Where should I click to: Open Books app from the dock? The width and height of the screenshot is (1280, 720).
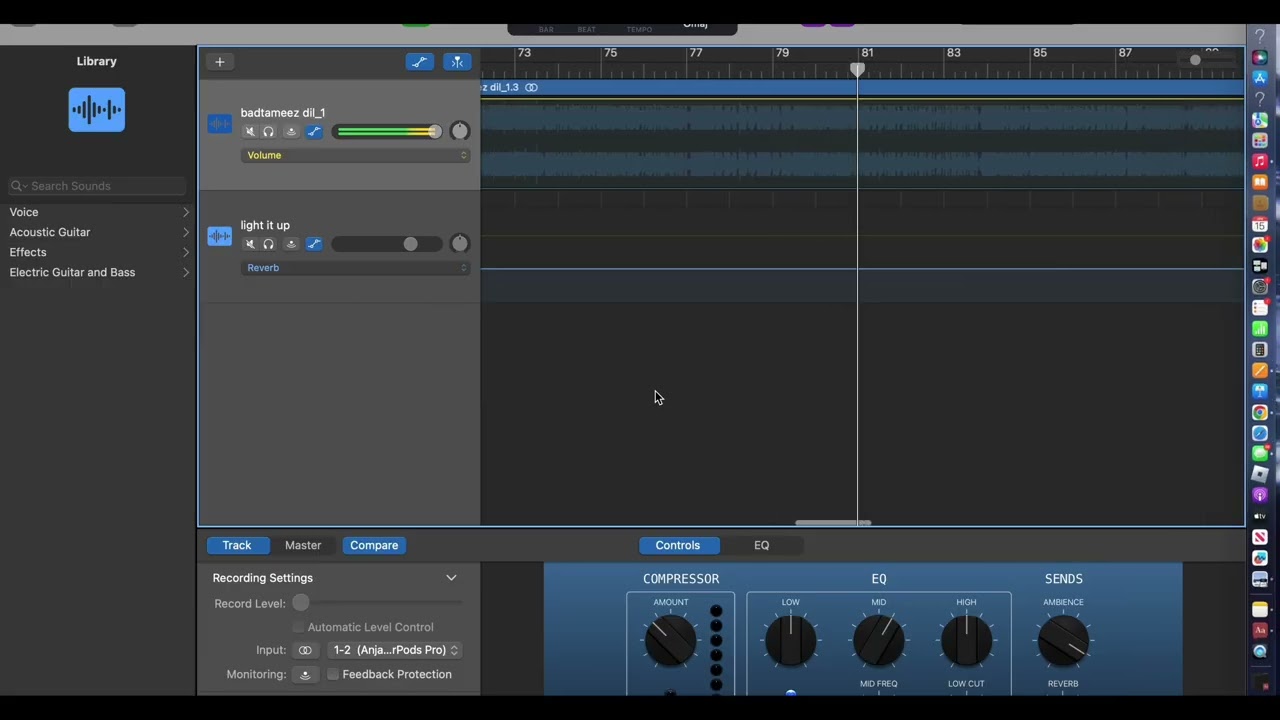[1260, 182]
